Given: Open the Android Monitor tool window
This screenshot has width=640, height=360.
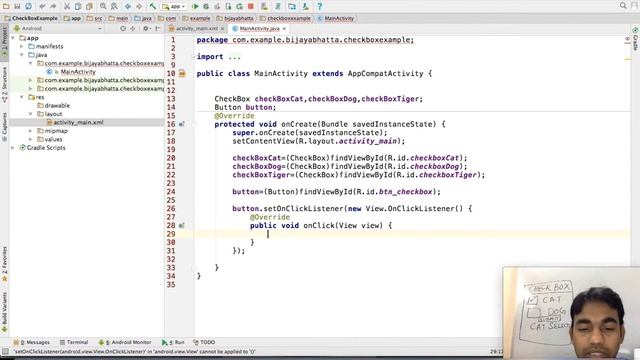Looking at the screenshot, I should pos(125,342).
